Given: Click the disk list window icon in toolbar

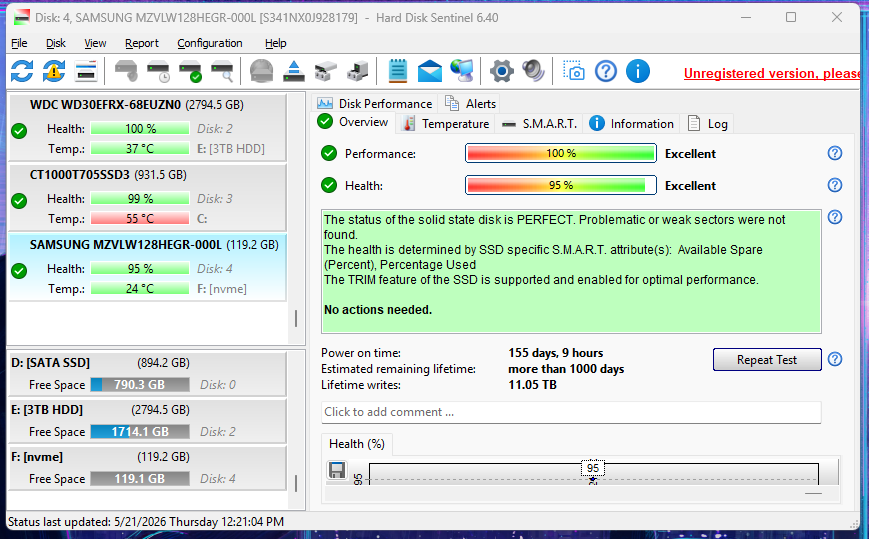Looking at the screenshot, I should point(86,71).
